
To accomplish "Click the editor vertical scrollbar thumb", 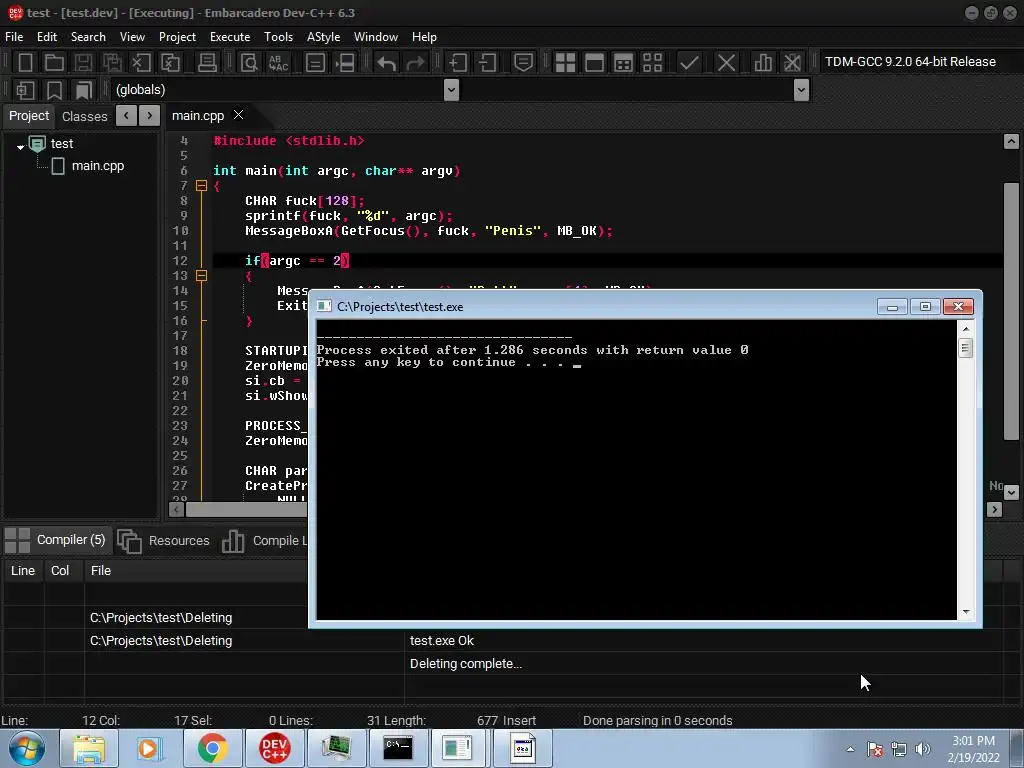I will coord(1011,311).
